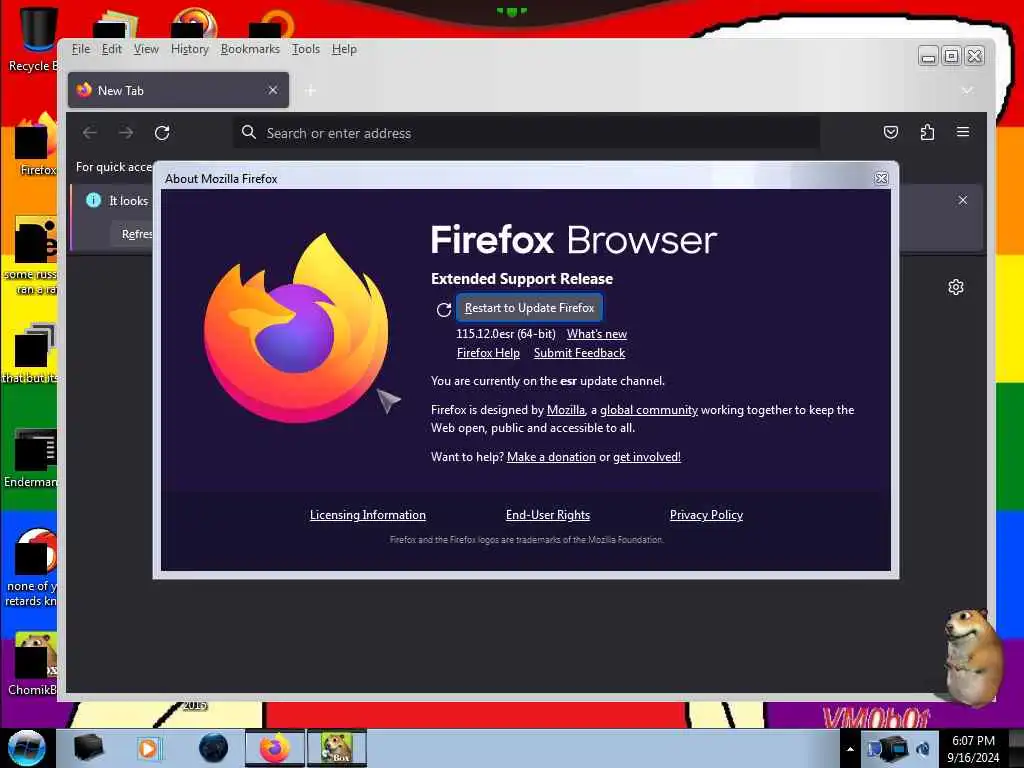This screenshot has height=768, width=1024.
Task: Click the black box taskbar icon
Action: tap(88, 748)
